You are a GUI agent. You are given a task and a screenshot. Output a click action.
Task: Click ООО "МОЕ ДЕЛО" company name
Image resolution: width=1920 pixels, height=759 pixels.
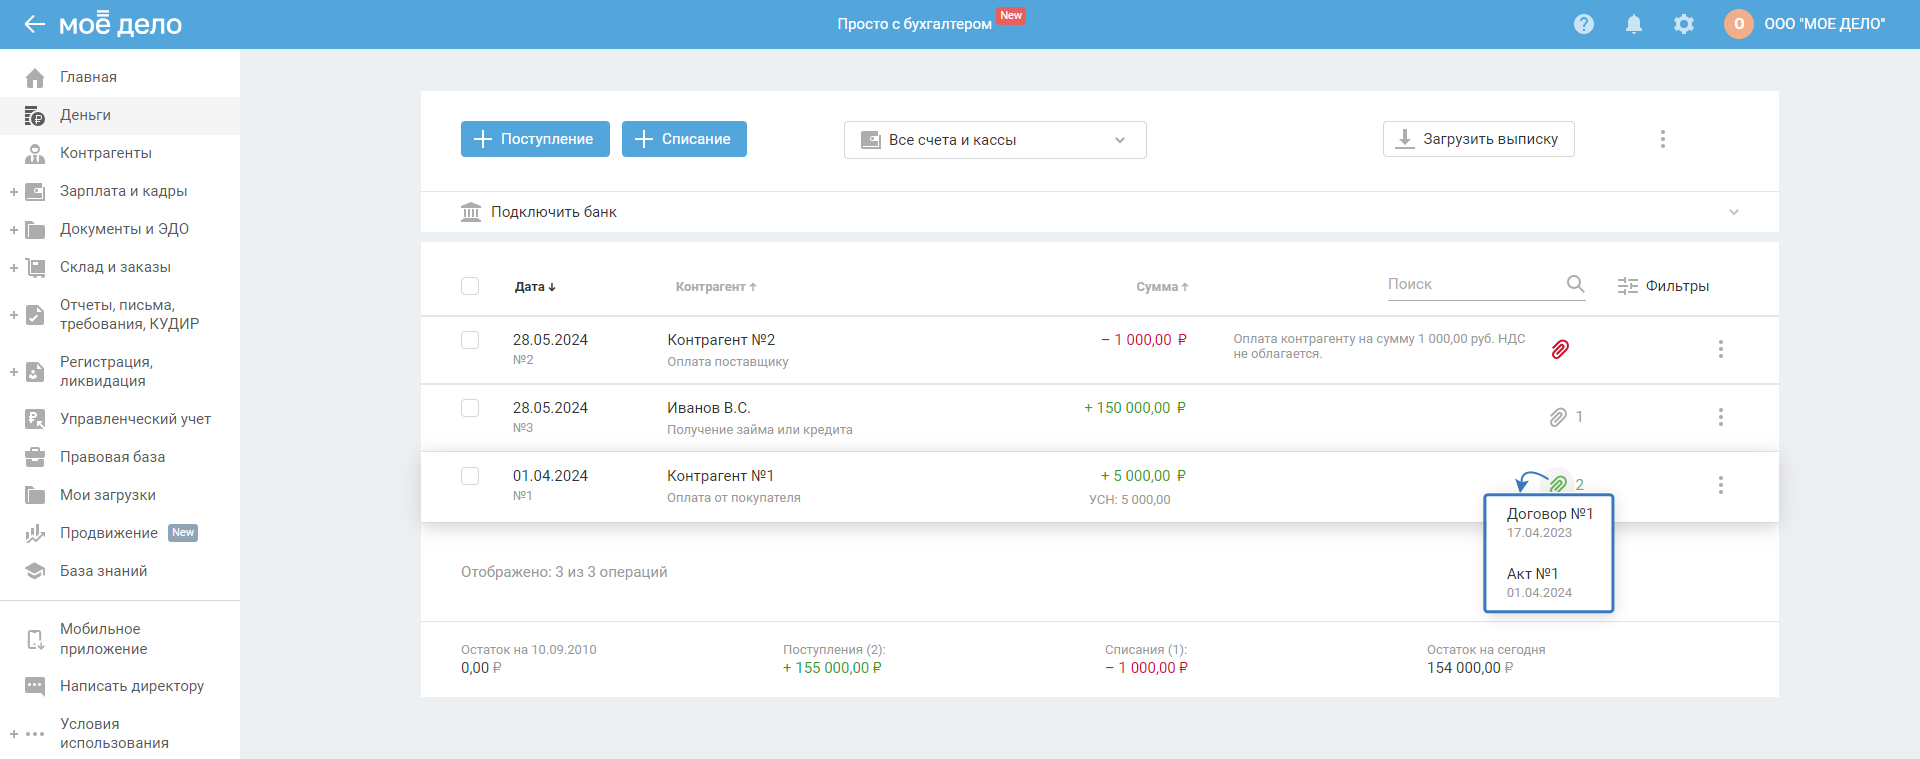click(x=1825, y=24)
